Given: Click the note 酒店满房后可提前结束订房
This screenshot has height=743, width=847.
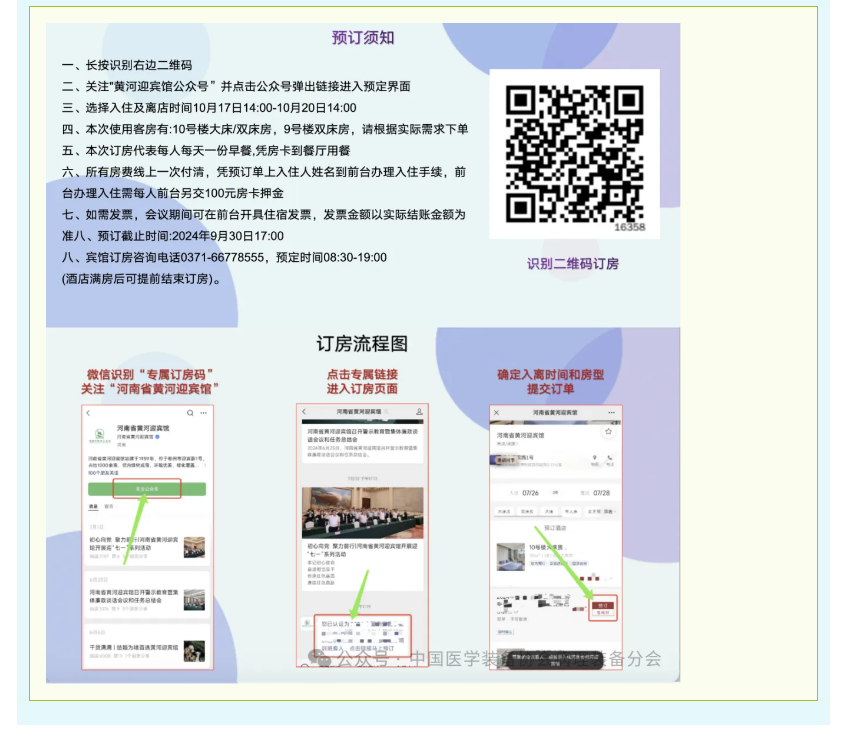Looking at the screenshot, I should tap(142, 279).
